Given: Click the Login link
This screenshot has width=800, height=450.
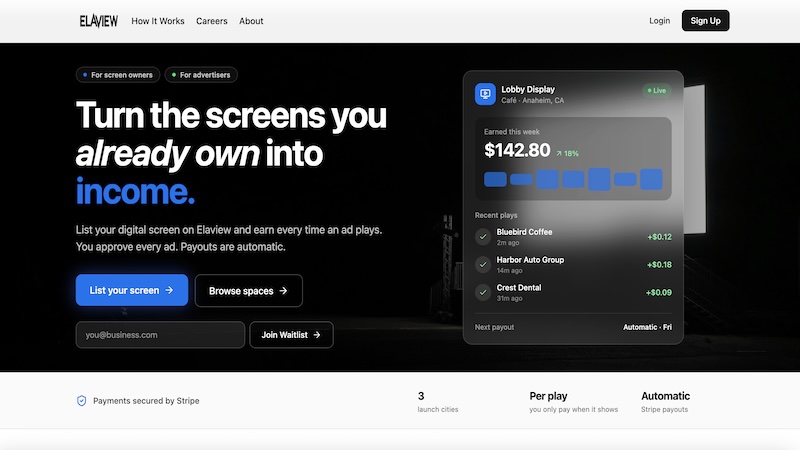Looking at the screenshot, I should [x=660, y=20].
